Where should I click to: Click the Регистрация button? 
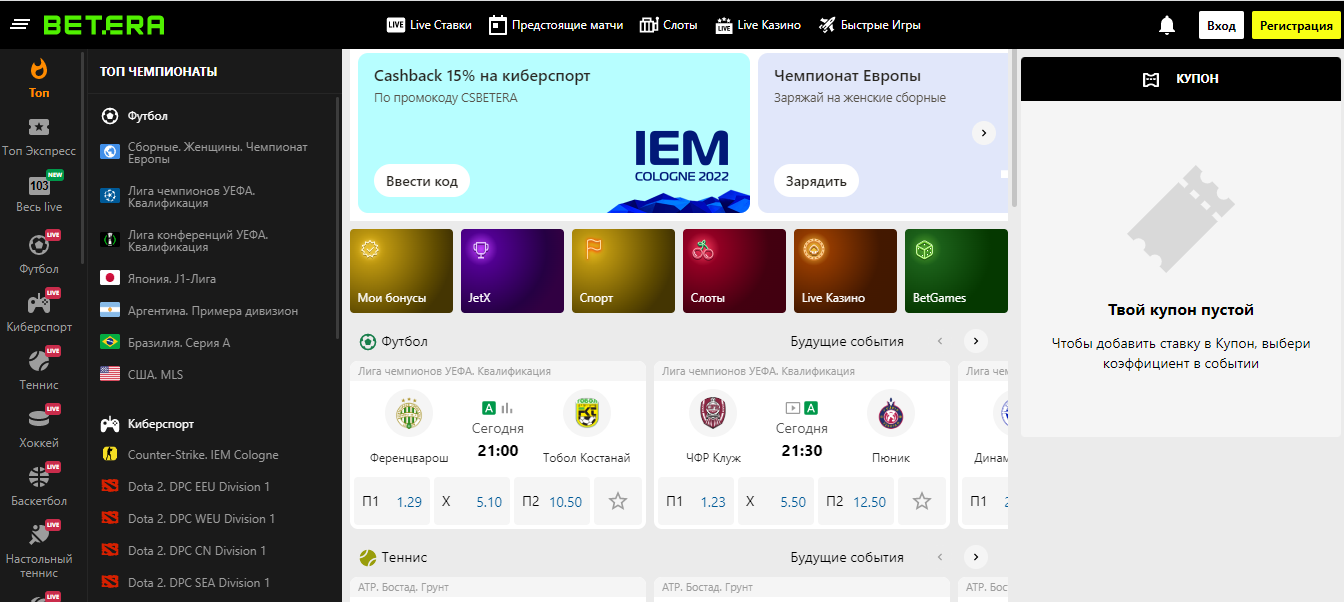click(x=1296, y=25)
